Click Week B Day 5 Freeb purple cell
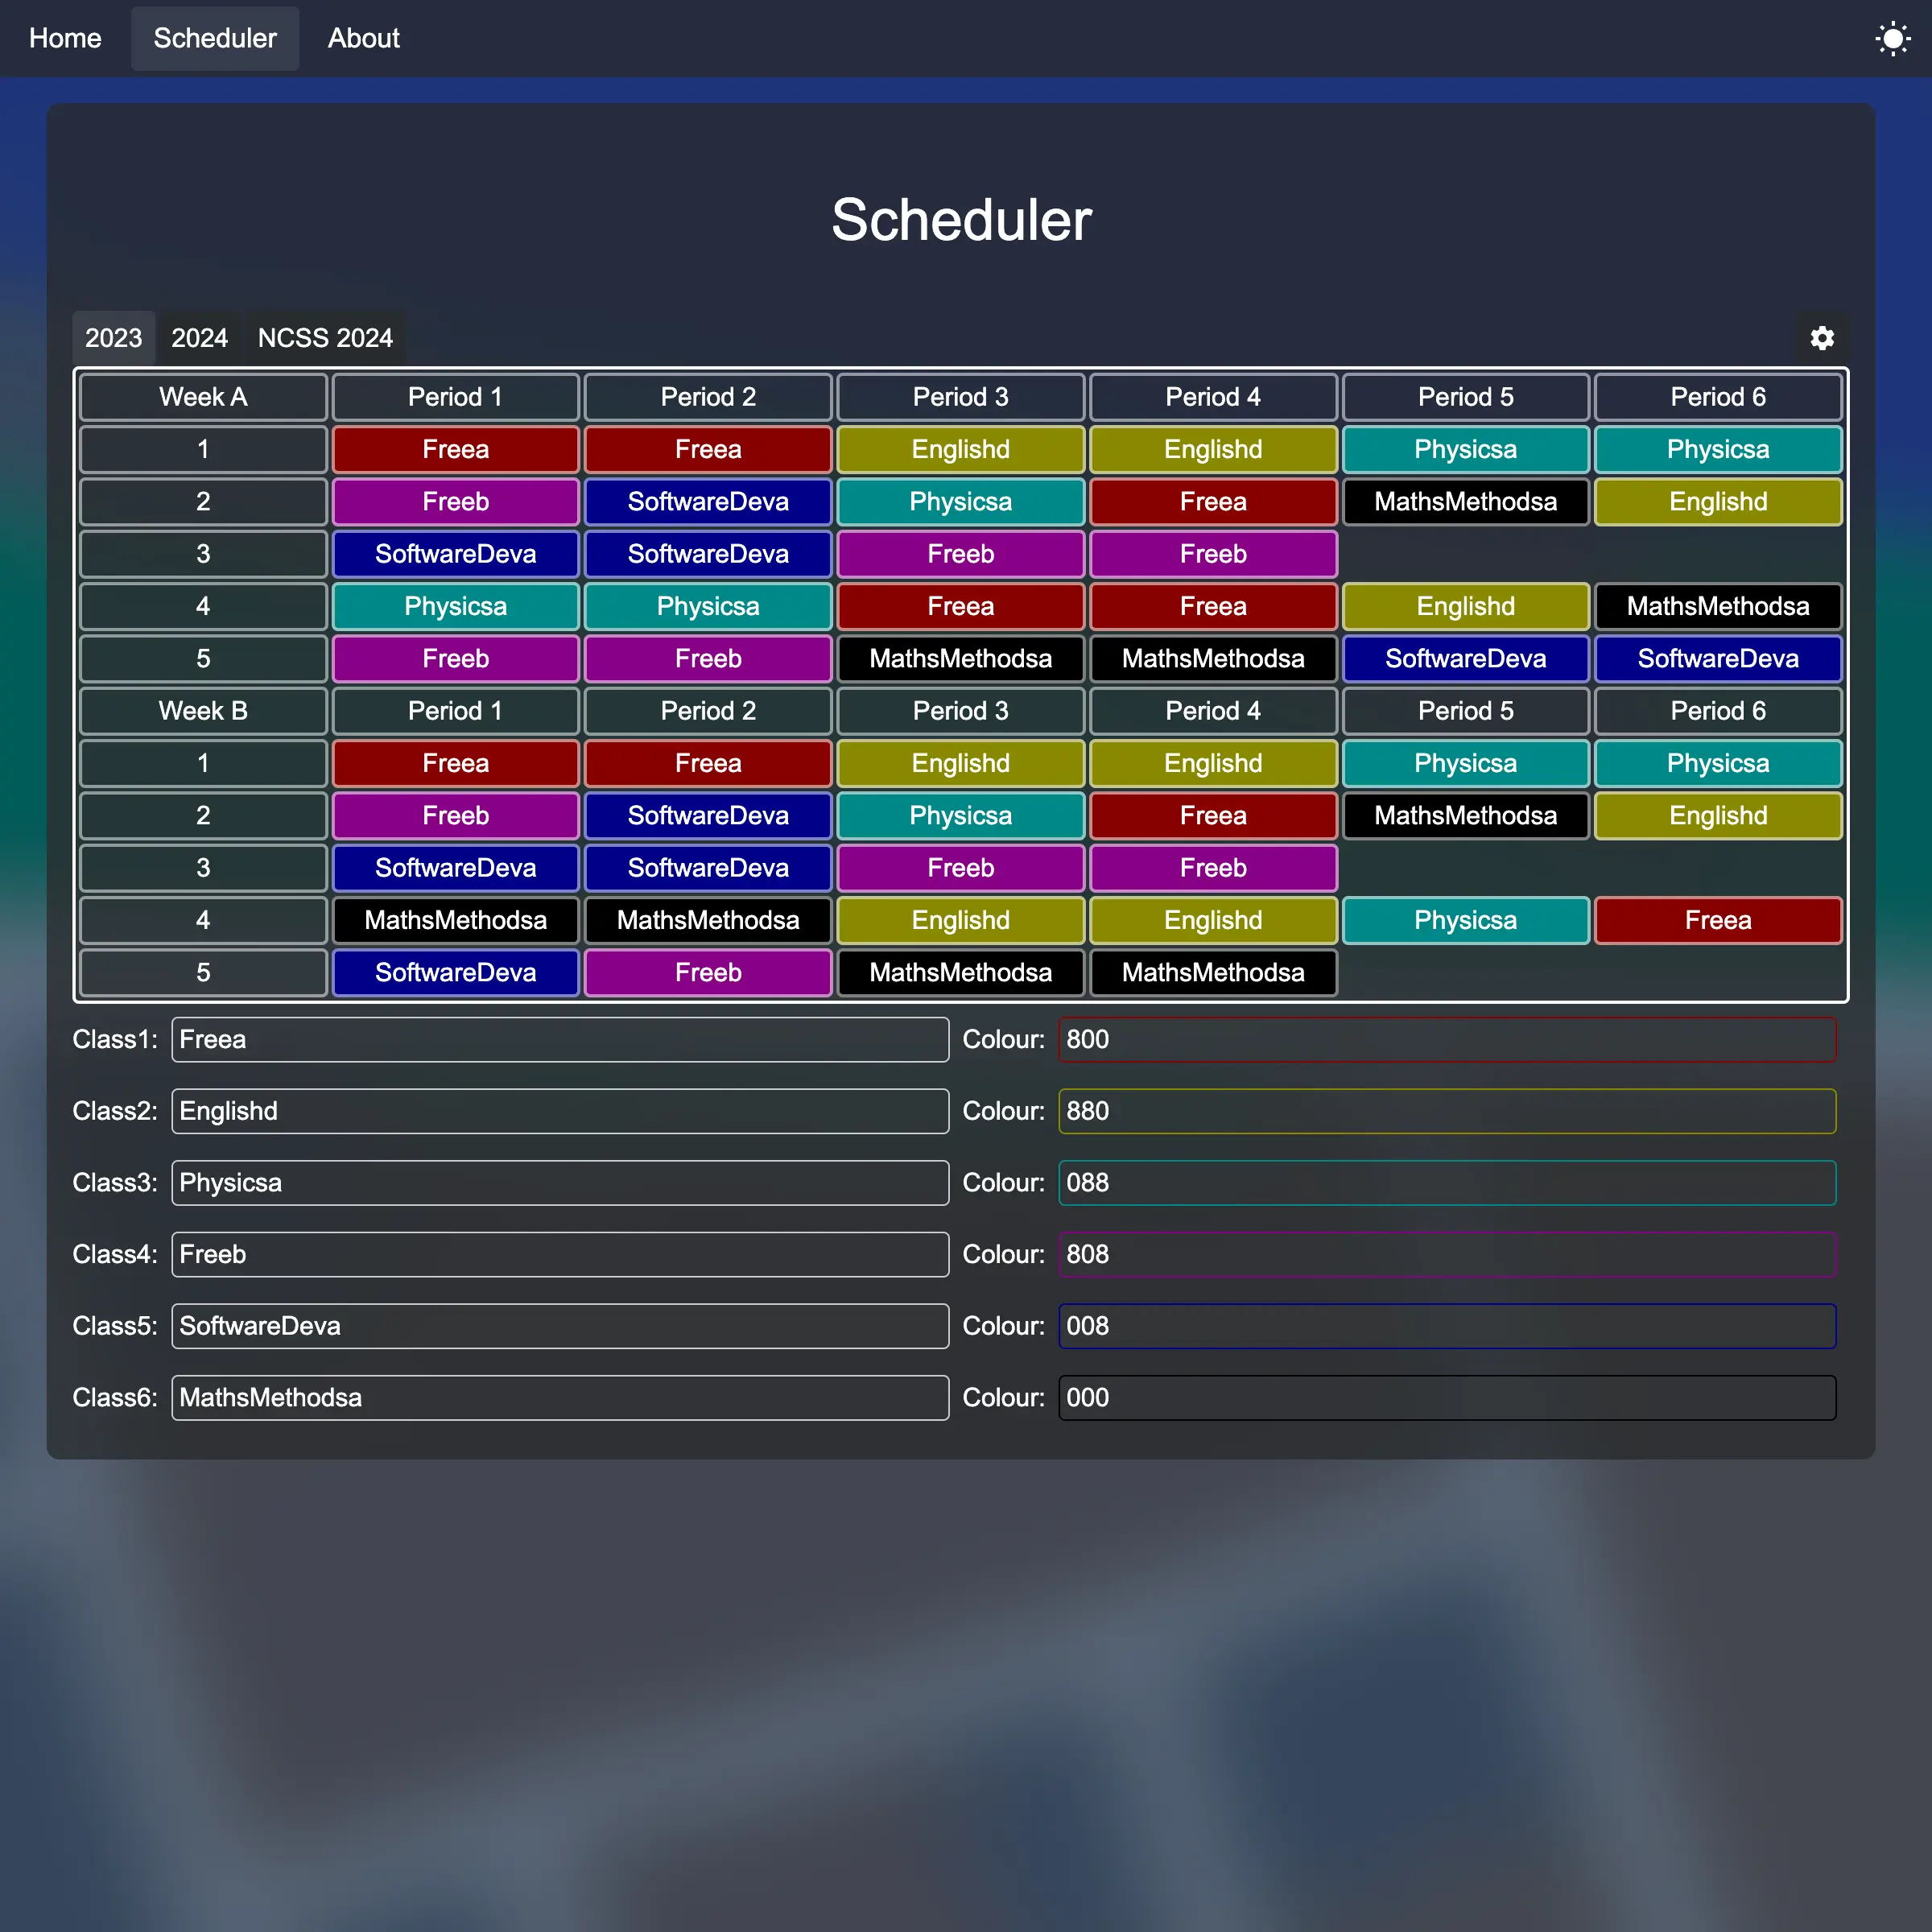1932x1932 pixels. click(x=708, y=972)
